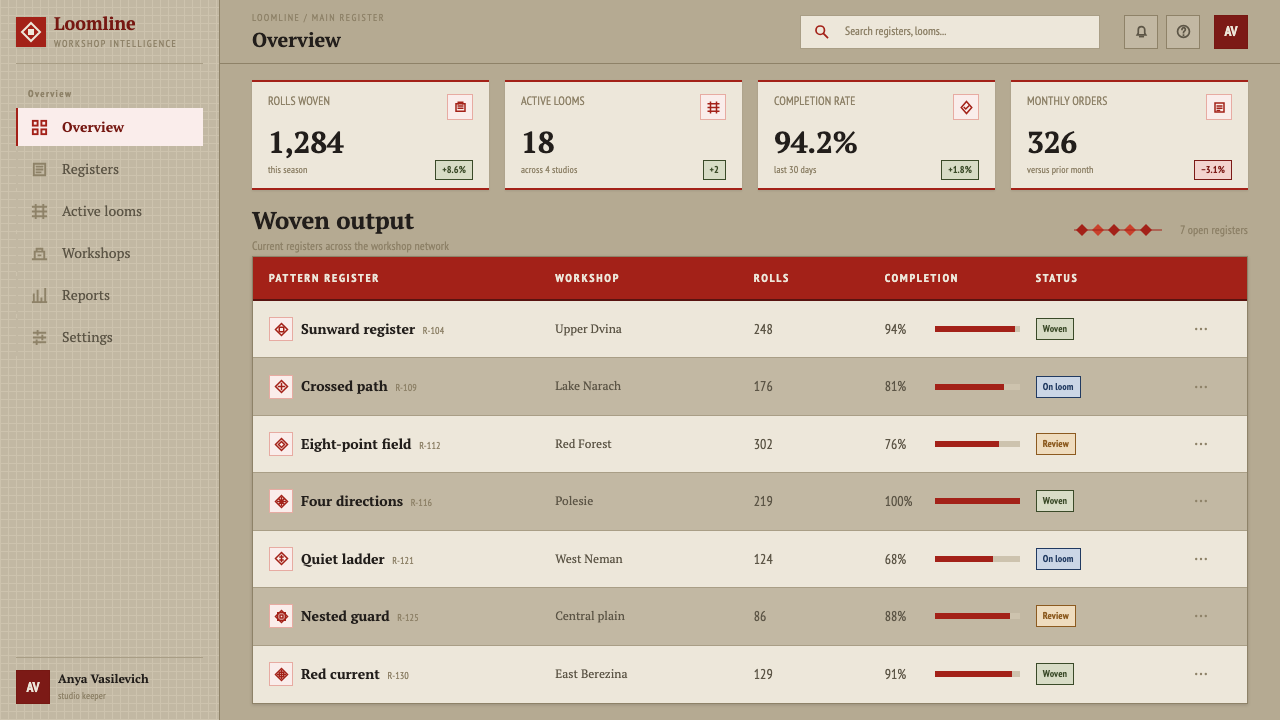Viewport: 1280px width, 720px height.
Task: Click 'West Neman' workshop cell
Action: 589,559
